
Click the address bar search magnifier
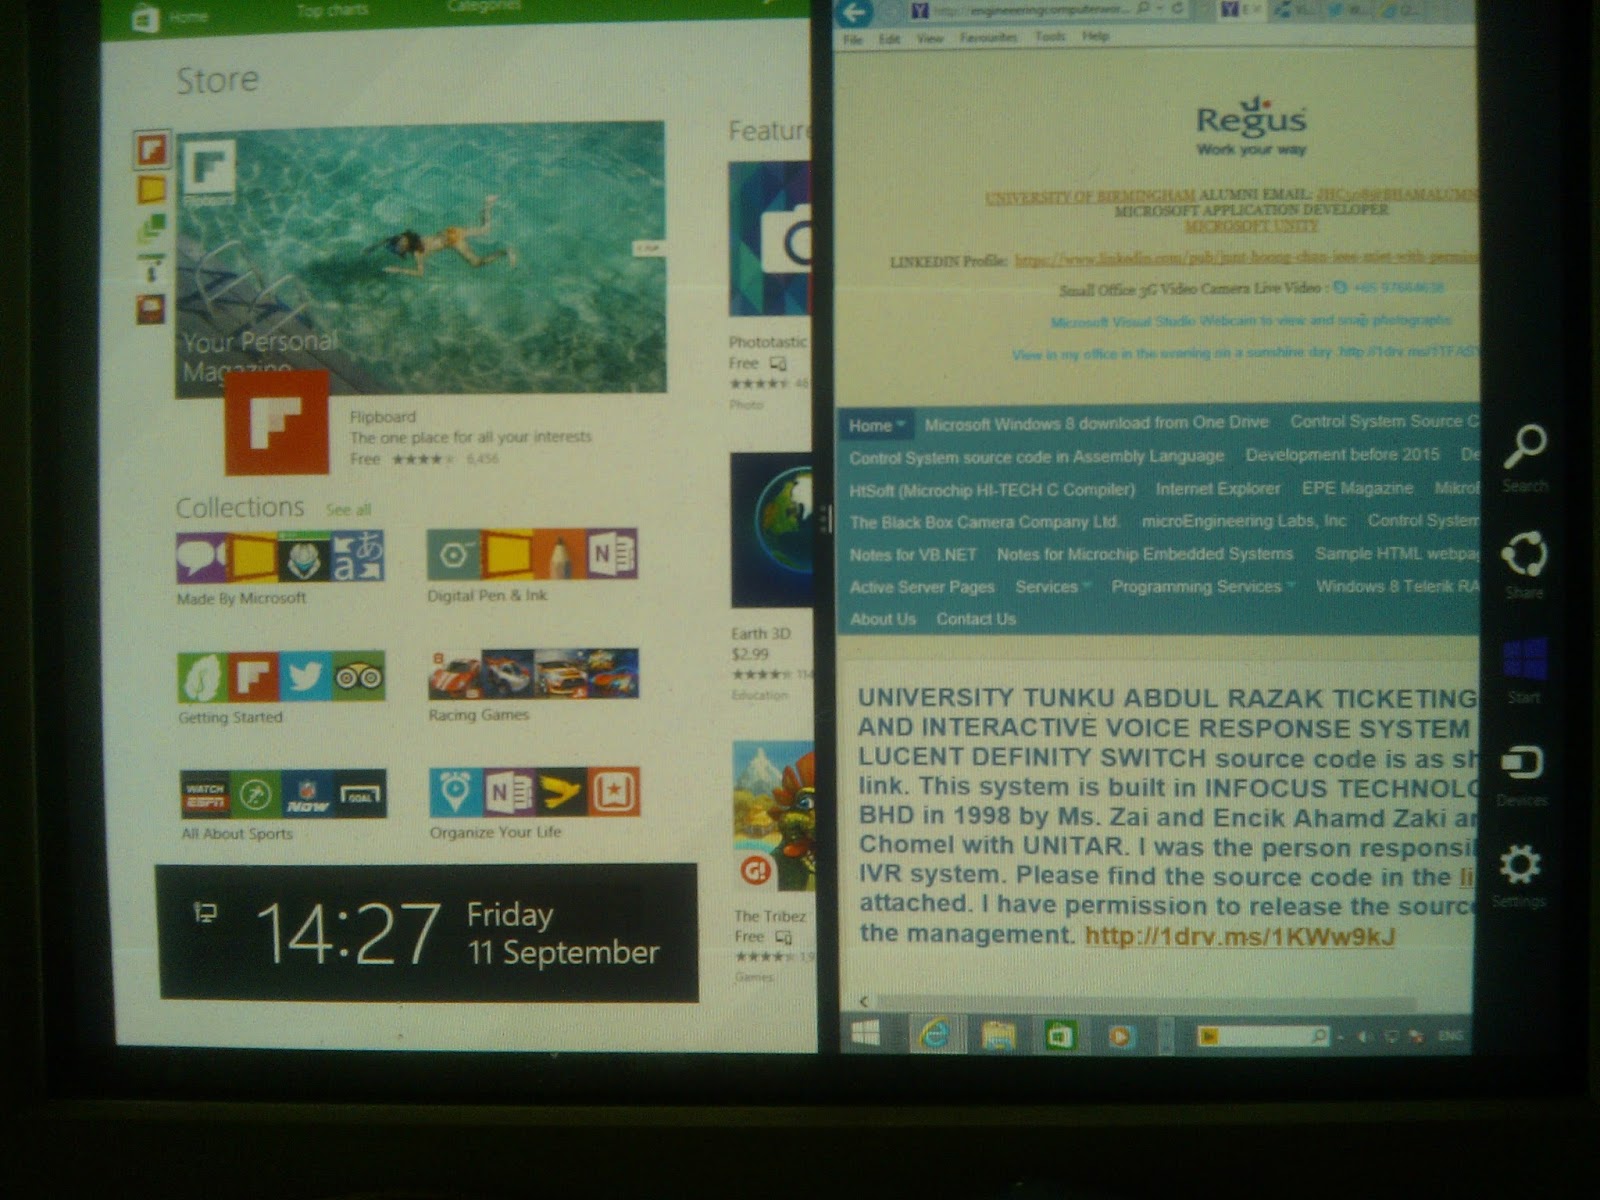coord(1143,10)
